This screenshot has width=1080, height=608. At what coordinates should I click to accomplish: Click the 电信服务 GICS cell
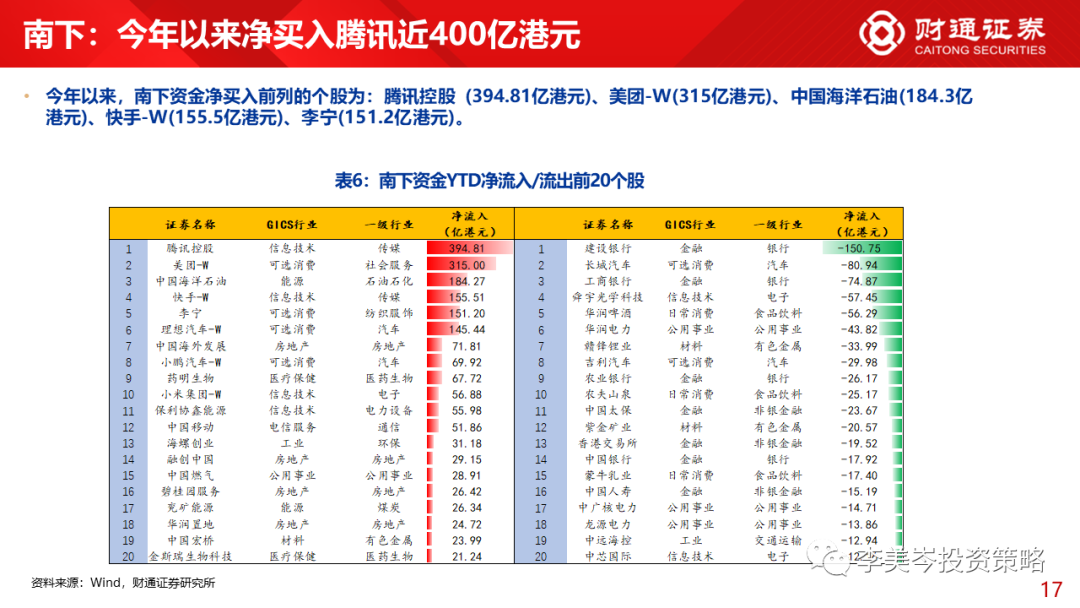(x=292, y=427)
